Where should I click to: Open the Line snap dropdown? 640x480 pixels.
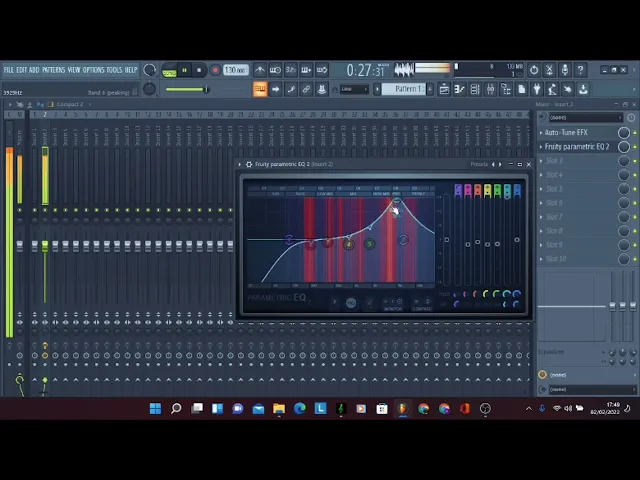[354, 89]
